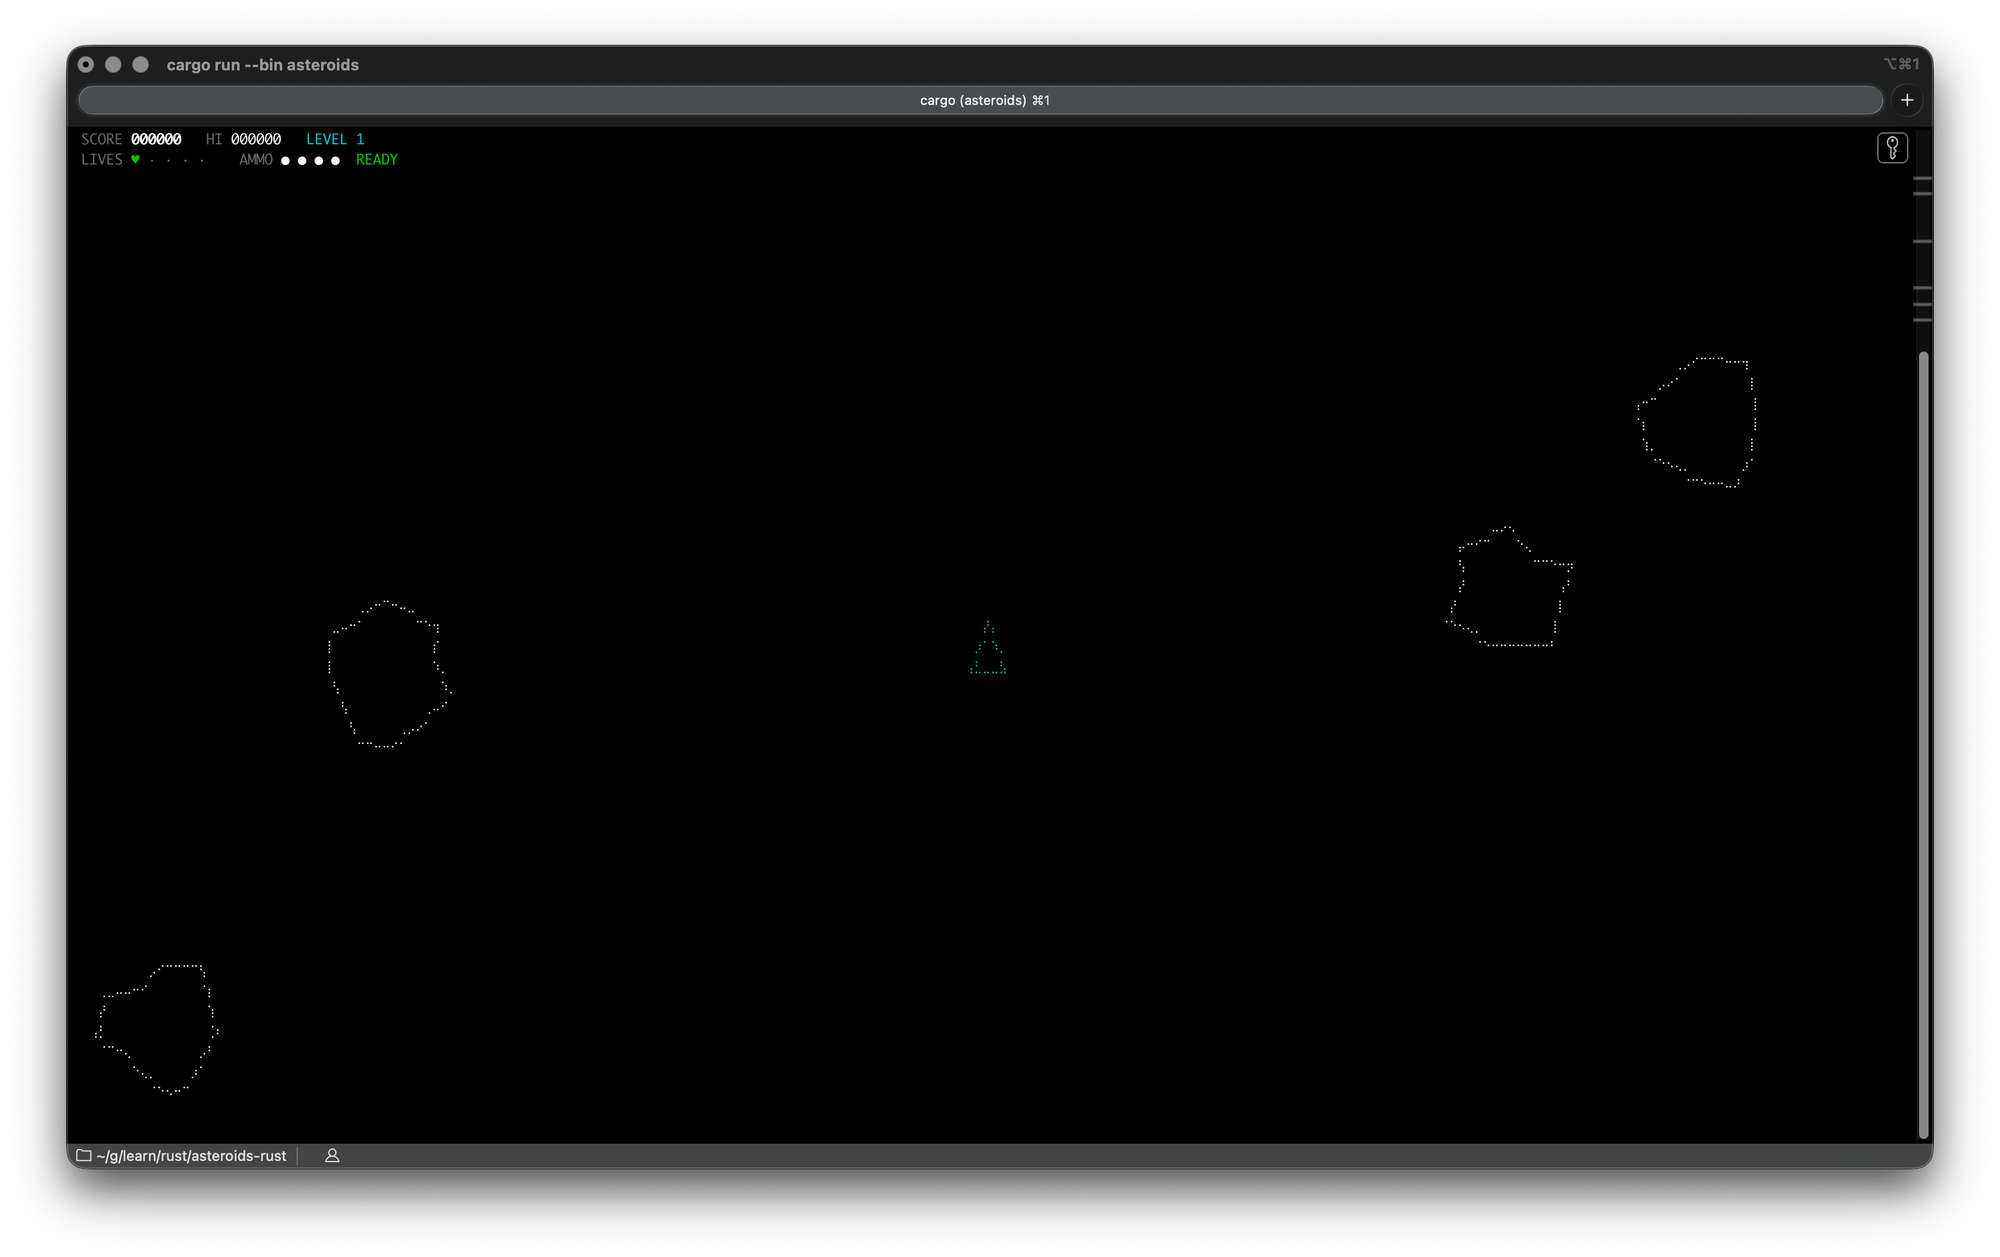The image size is (2000, 1257).
Task: Click the topmost mark on scrollbar track
Action: [x=1922, y=179]
